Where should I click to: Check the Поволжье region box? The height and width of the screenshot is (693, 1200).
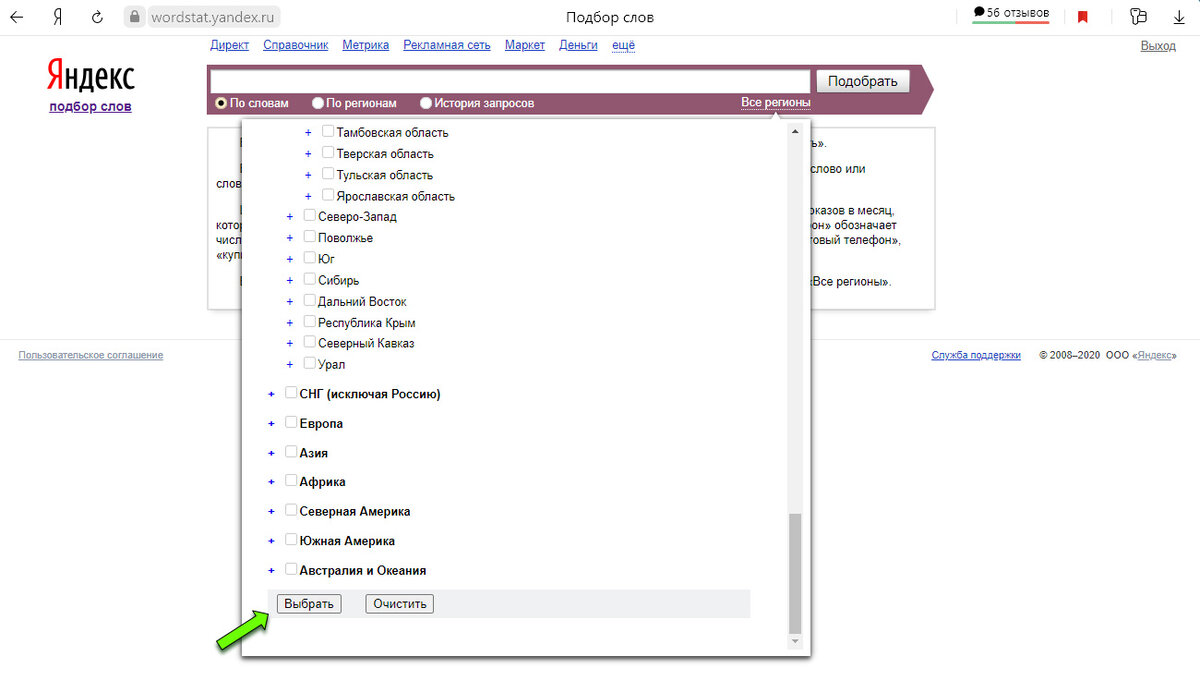pos(309,237)
